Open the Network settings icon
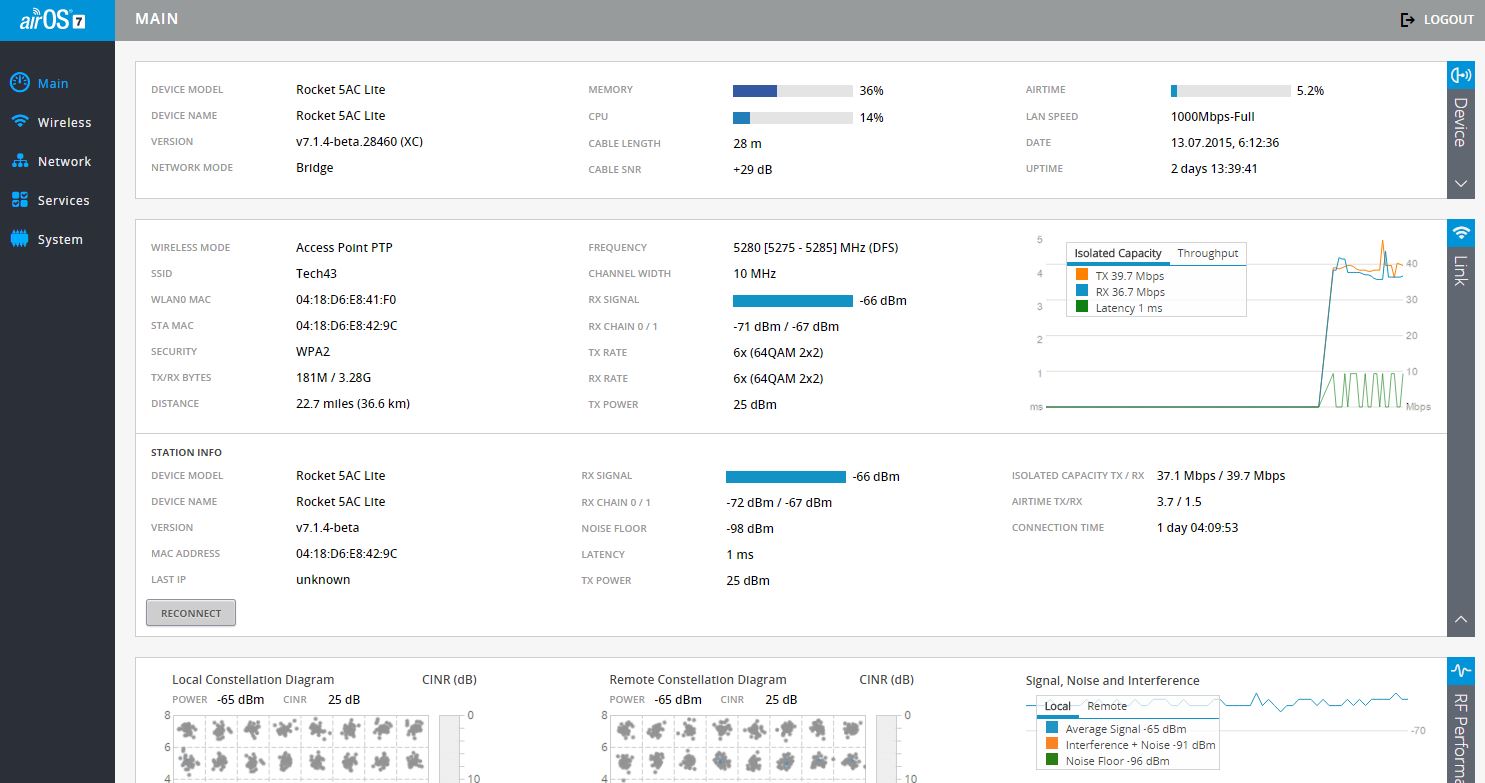This screenshot has width=1485, height=783. (18, 161)
